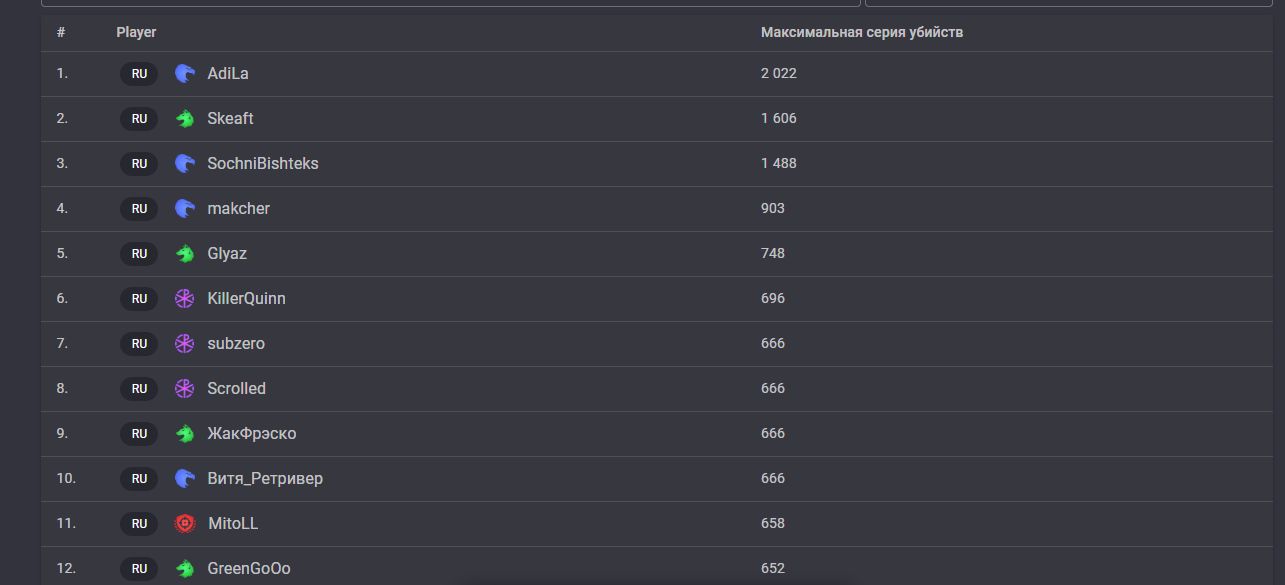Open player profile makcher
The width and height of the screenshot is (1285, 585).
pos(238,208)
